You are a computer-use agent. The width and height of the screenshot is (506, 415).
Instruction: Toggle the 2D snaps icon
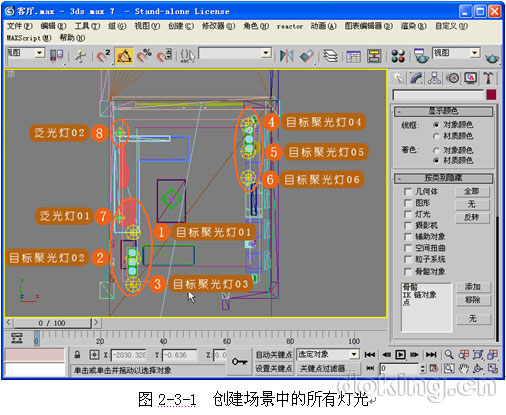click(x=104, y=56)
